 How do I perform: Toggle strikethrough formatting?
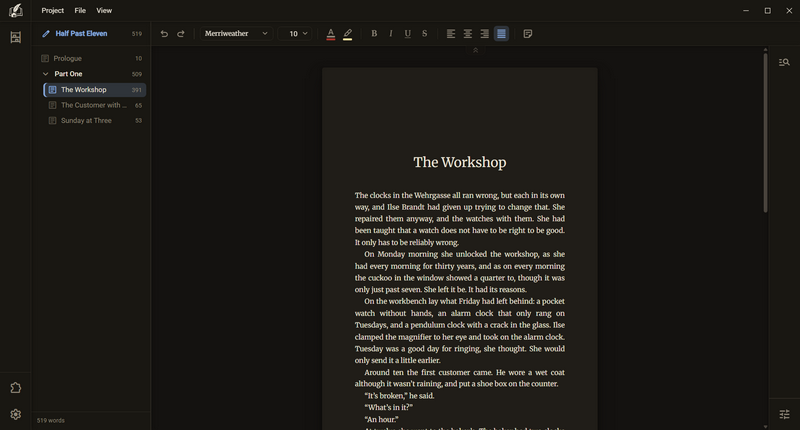click(424, 34)
